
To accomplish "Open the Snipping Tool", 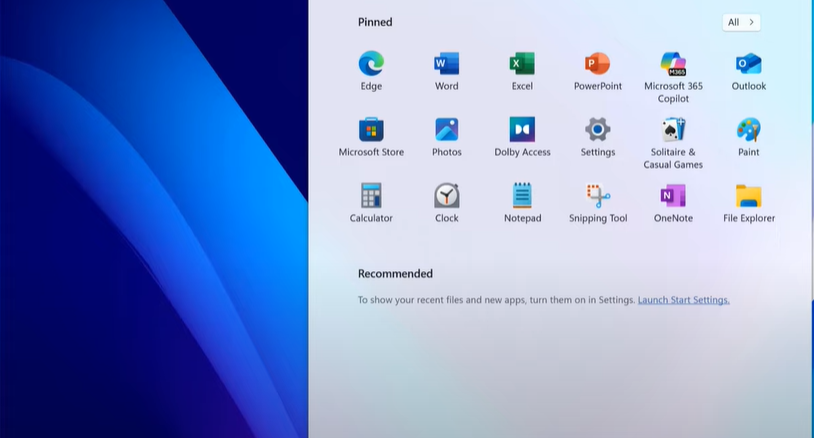I will tap(598, 196).
